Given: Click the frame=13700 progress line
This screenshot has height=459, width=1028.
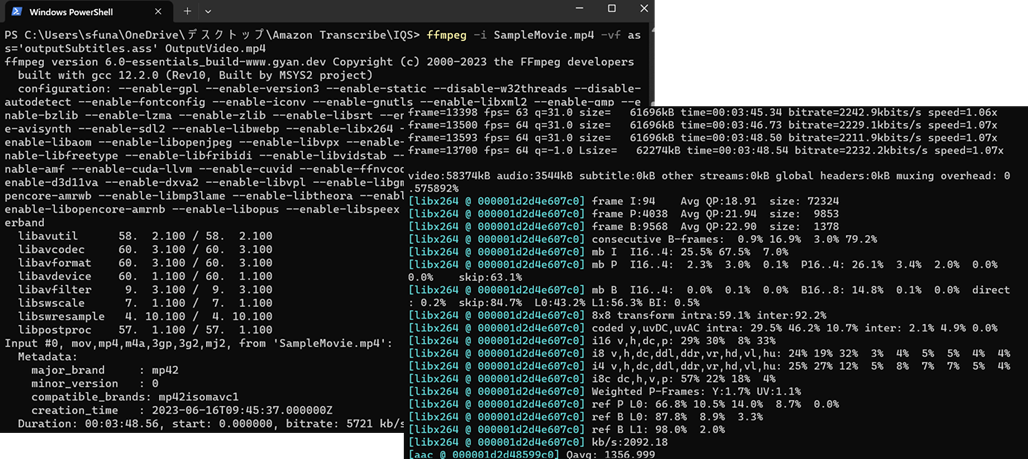Looking at the screenshot, I should [x=705, y=151].
